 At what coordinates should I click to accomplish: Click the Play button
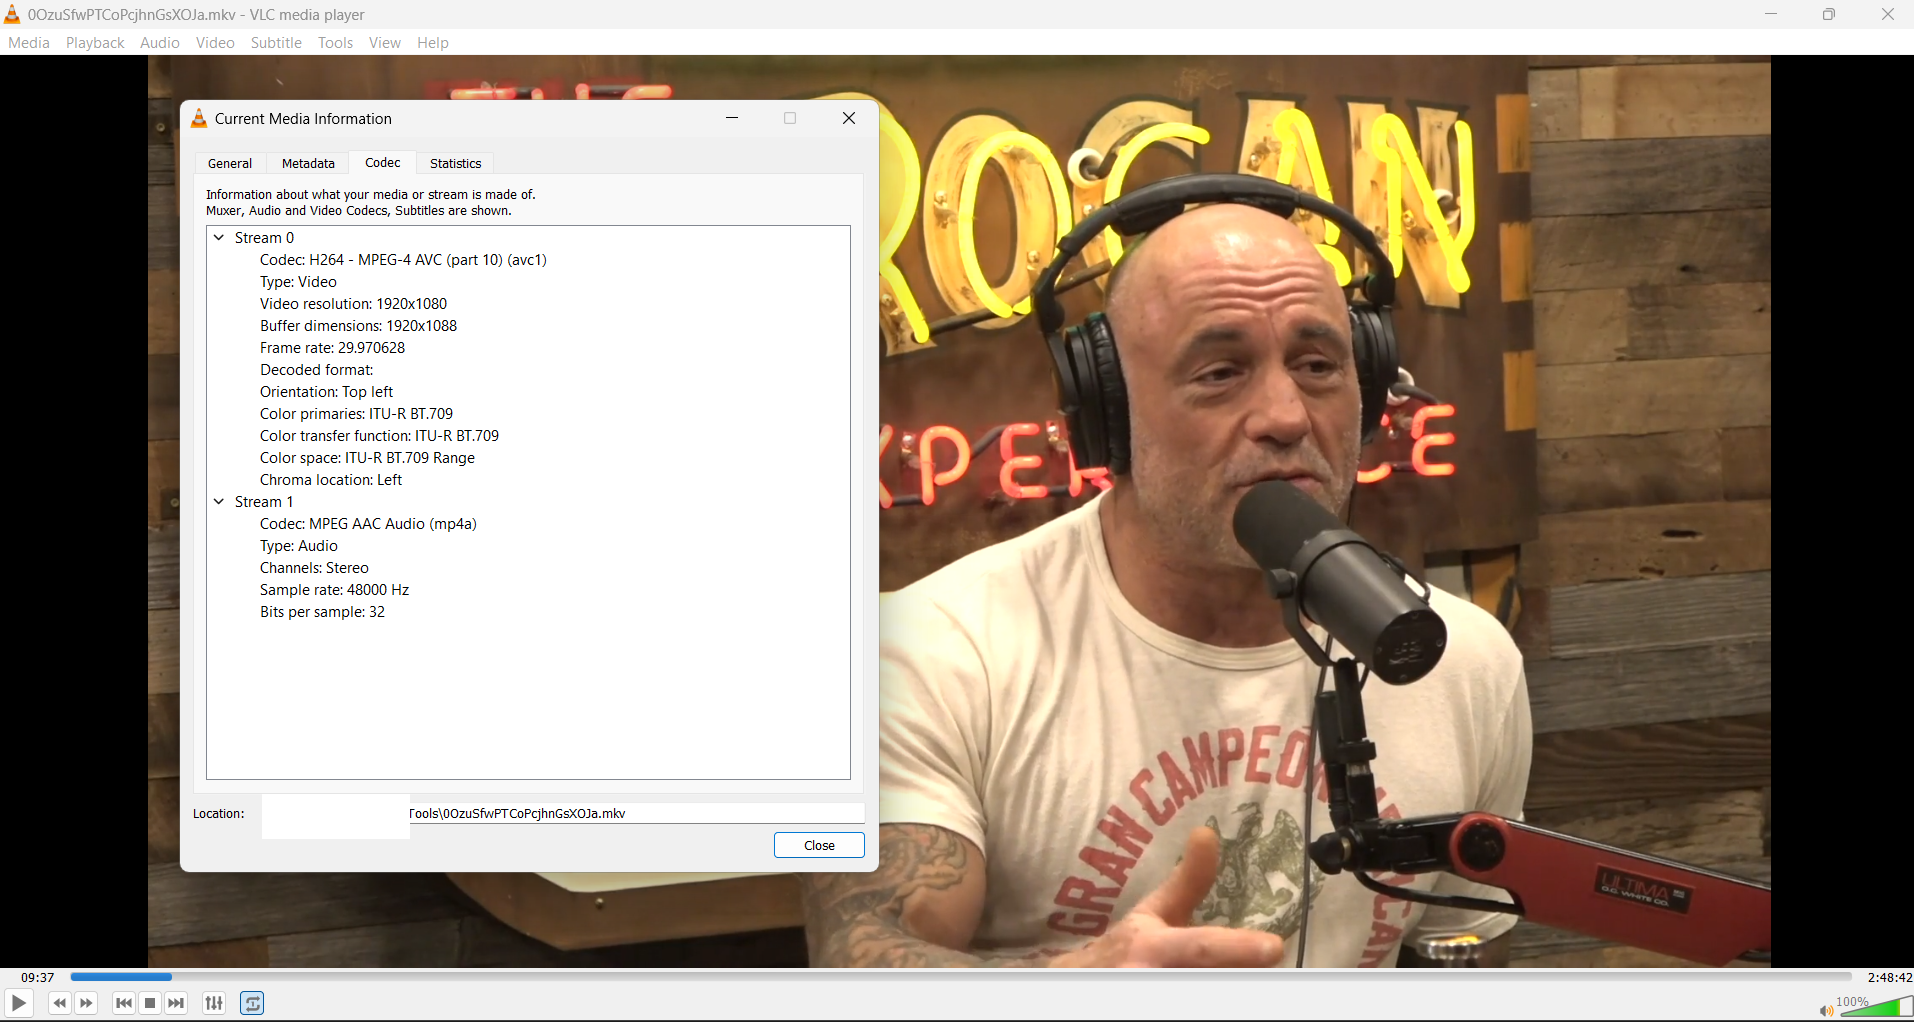pos(19,1003)
